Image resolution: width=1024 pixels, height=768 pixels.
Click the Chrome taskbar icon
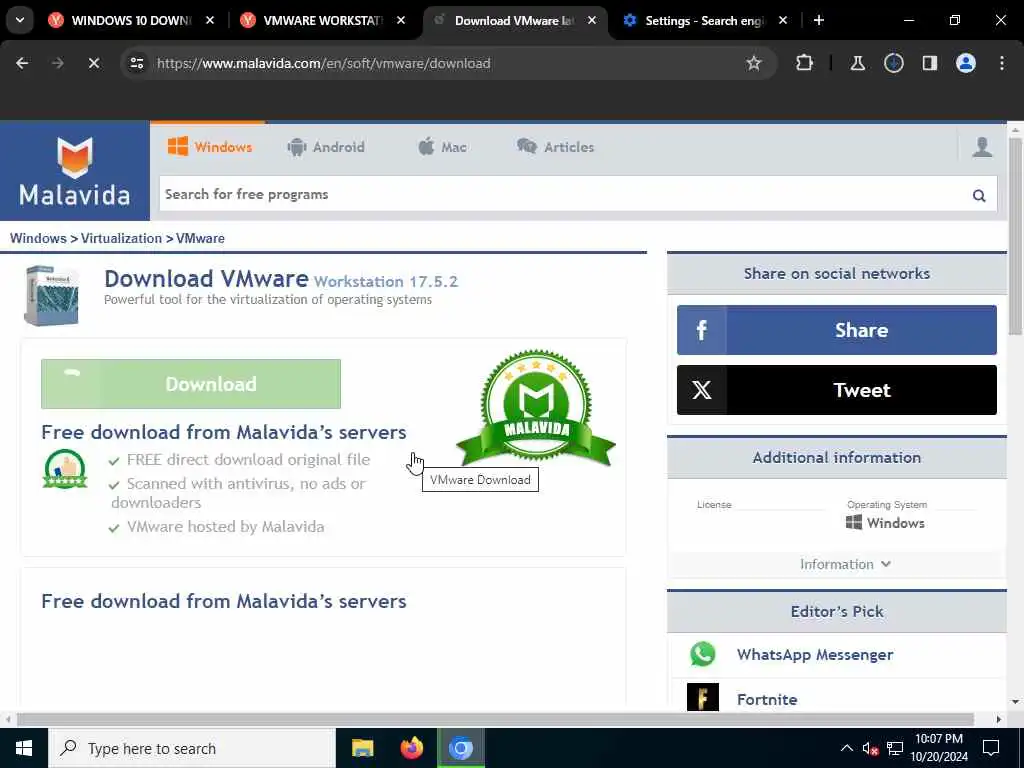tap(460, 748)
